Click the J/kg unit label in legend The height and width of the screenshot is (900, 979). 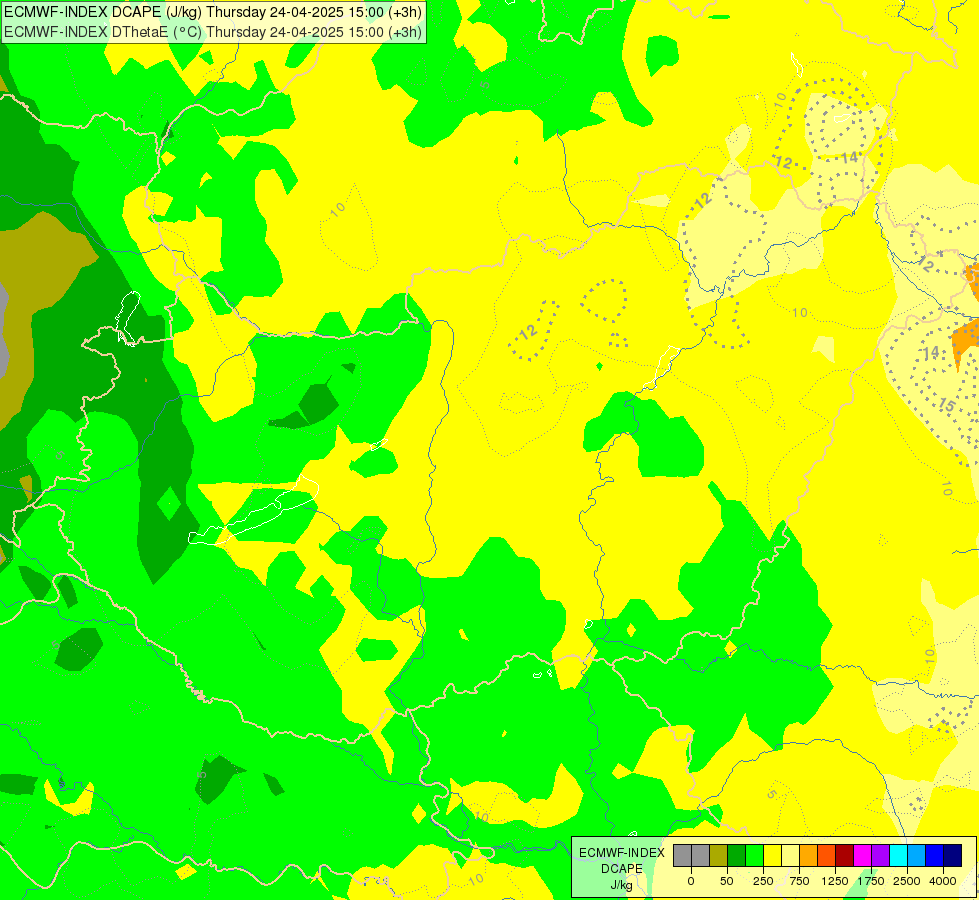point(622,886)
